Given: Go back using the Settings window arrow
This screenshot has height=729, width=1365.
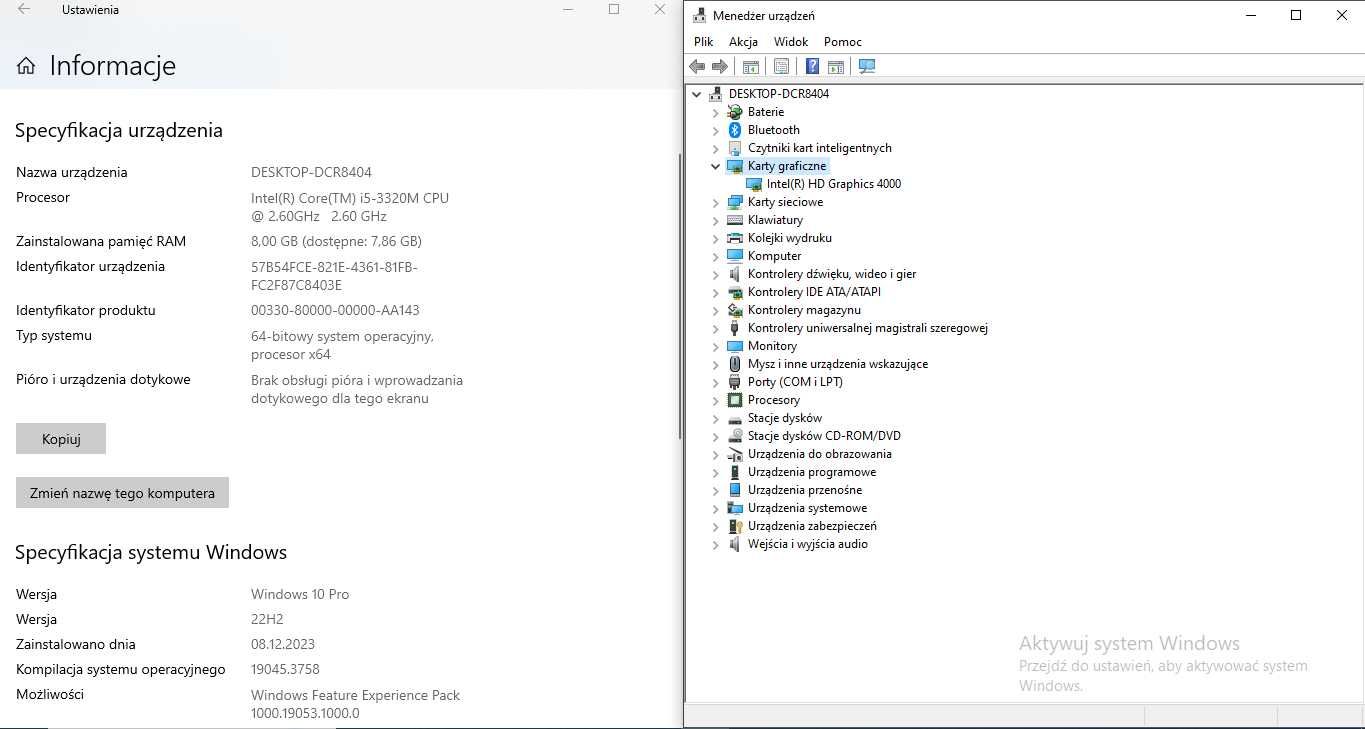Looking at the screenshot, I should pos(24,9).
